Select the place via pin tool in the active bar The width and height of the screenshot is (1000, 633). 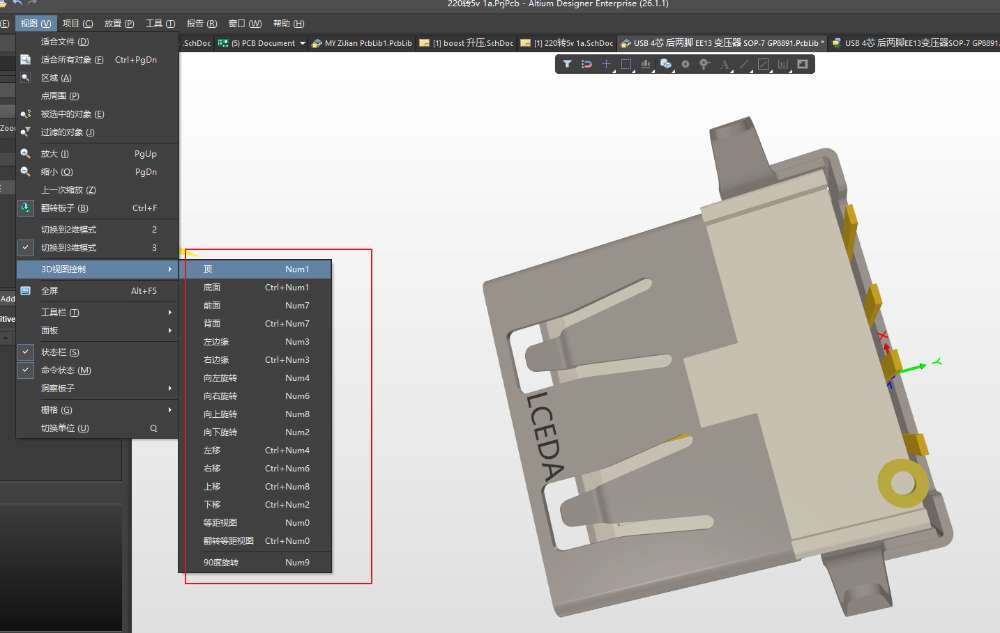pos(705,64)
